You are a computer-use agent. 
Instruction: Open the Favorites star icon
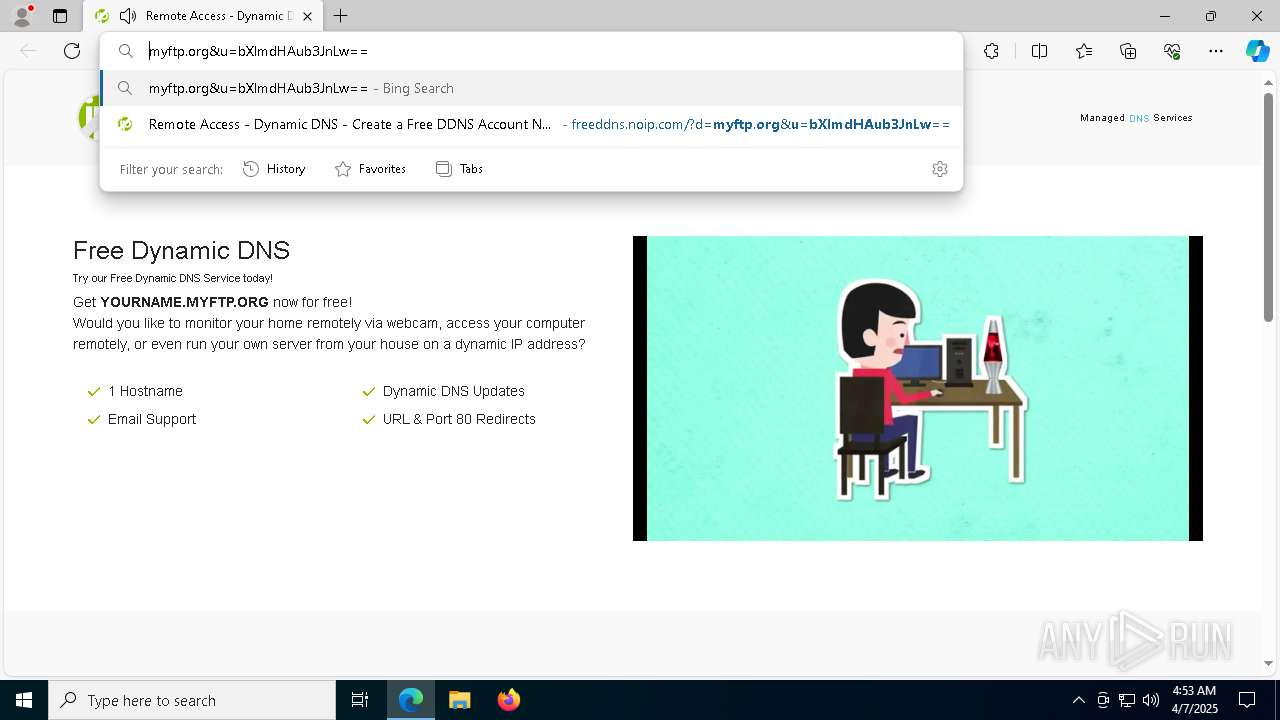[1084, 51]
